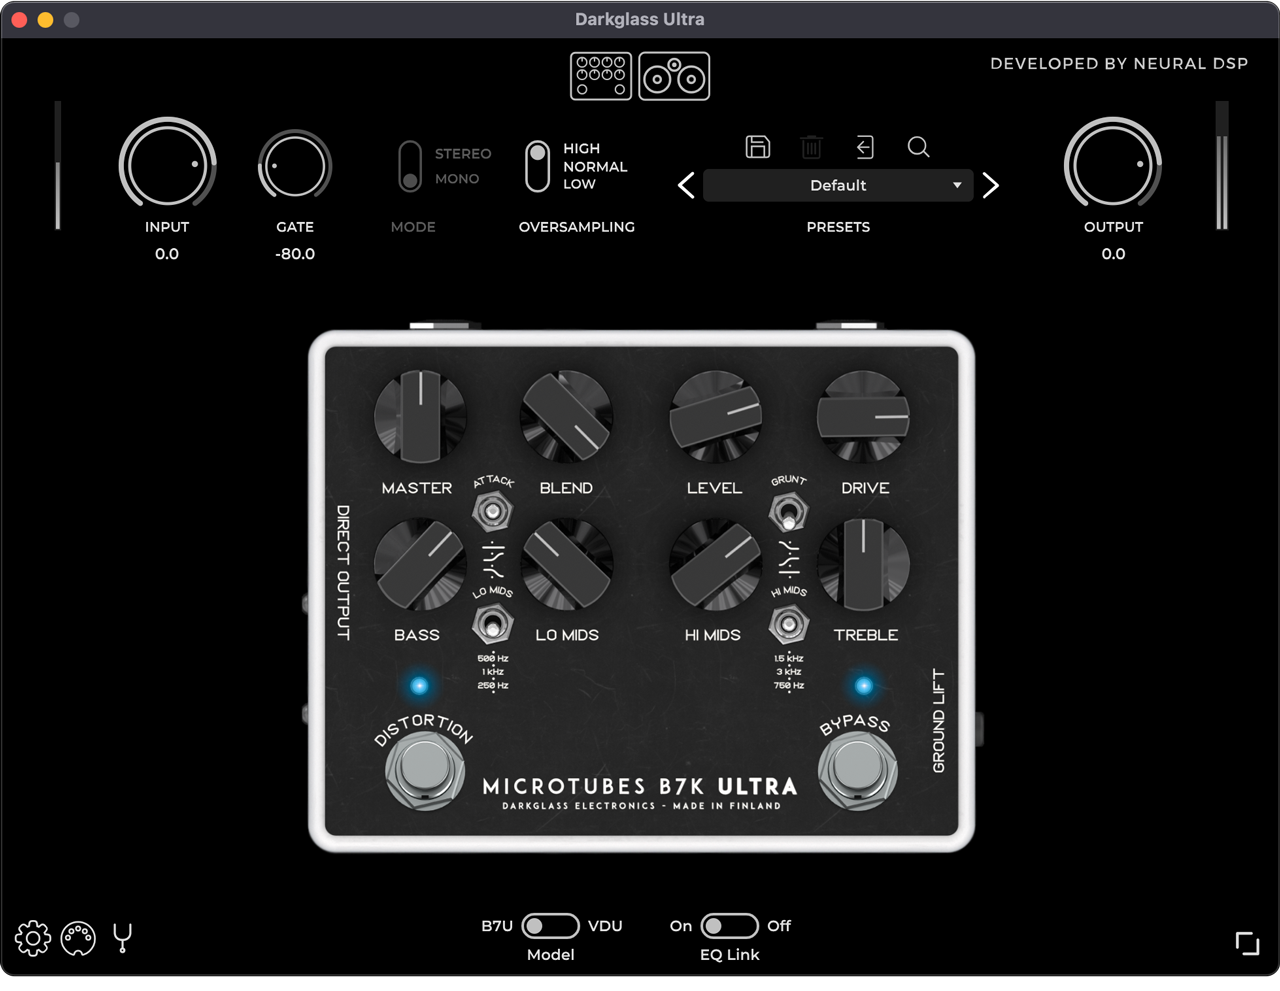Flip the Grunt toggle switch

pos(789,514)
